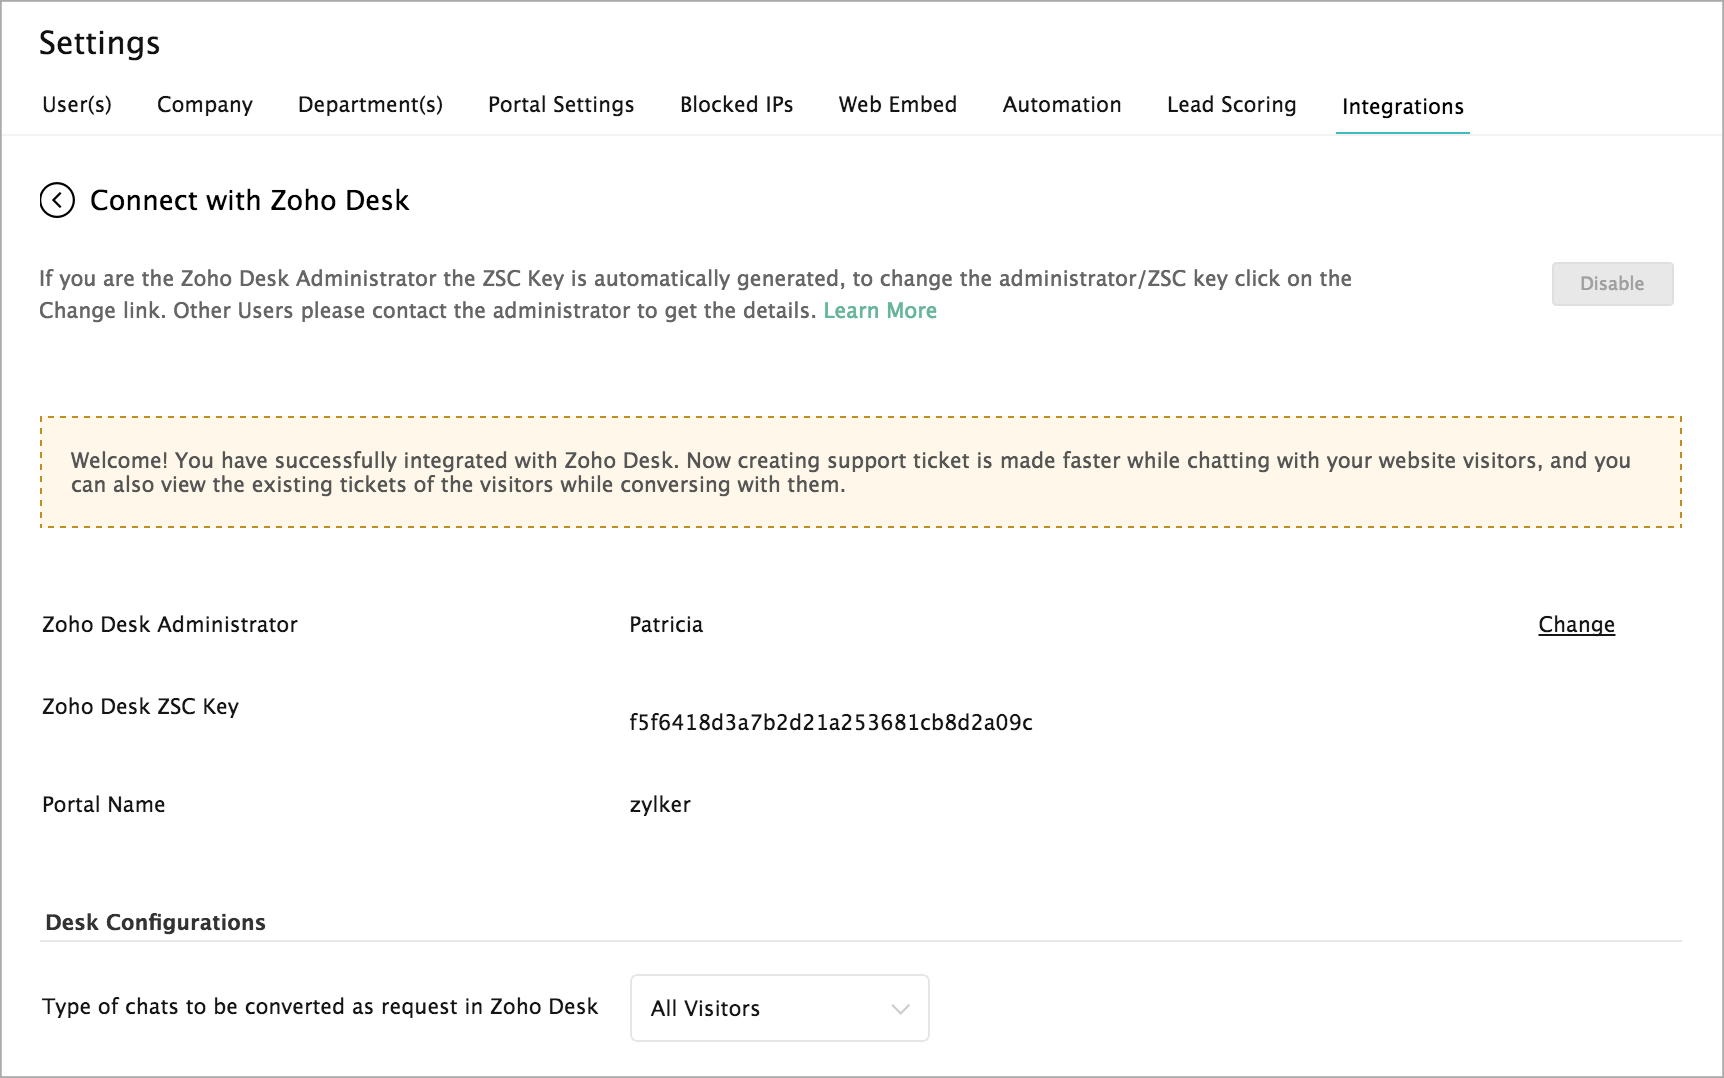This screenshot has height=1078, width=1724.
Task: Click the welcome integration success message
Action: pos(850,472)
